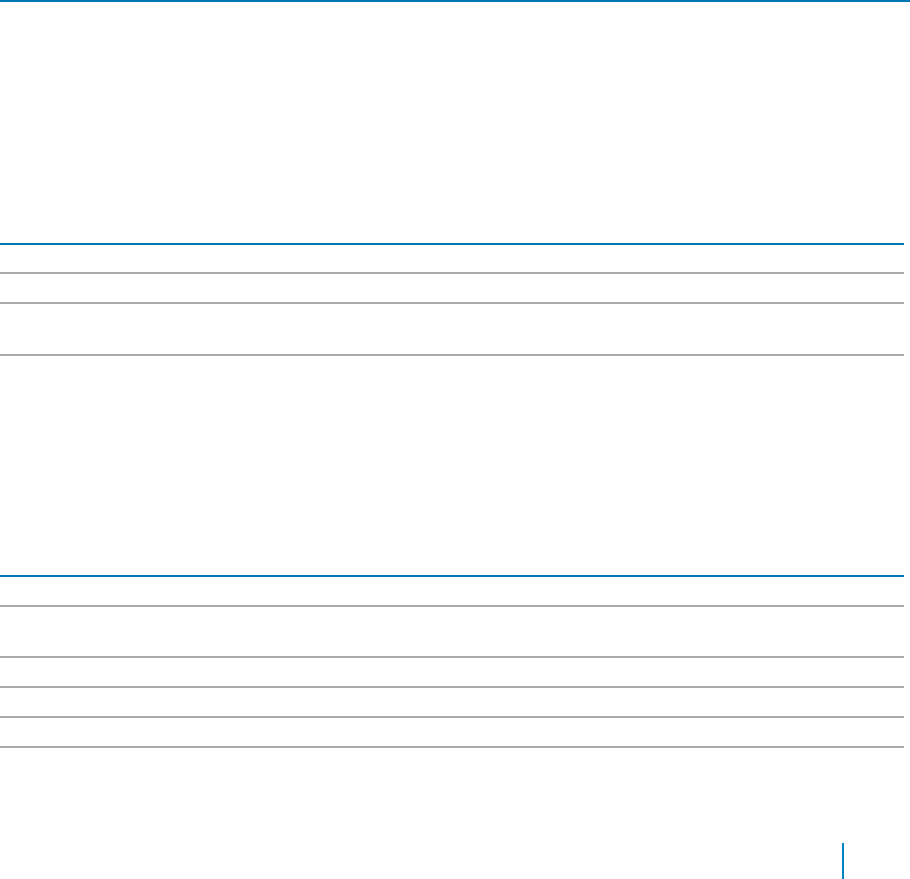Select the first narrow row of upper table
Image resolution: width=910 pixels, height=879 pixels.
click(x=452, y=258)
